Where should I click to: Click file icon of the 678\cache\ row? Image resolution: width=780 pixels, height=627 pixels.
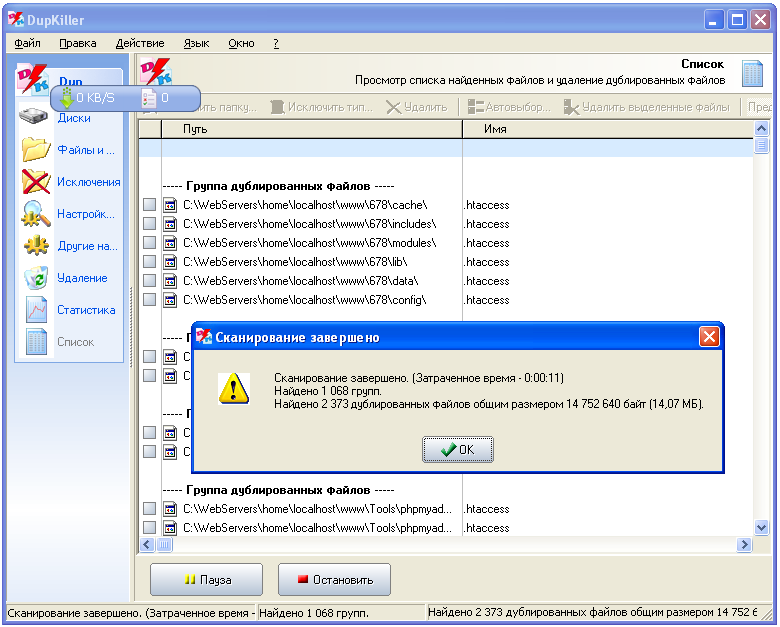(170, 205)
